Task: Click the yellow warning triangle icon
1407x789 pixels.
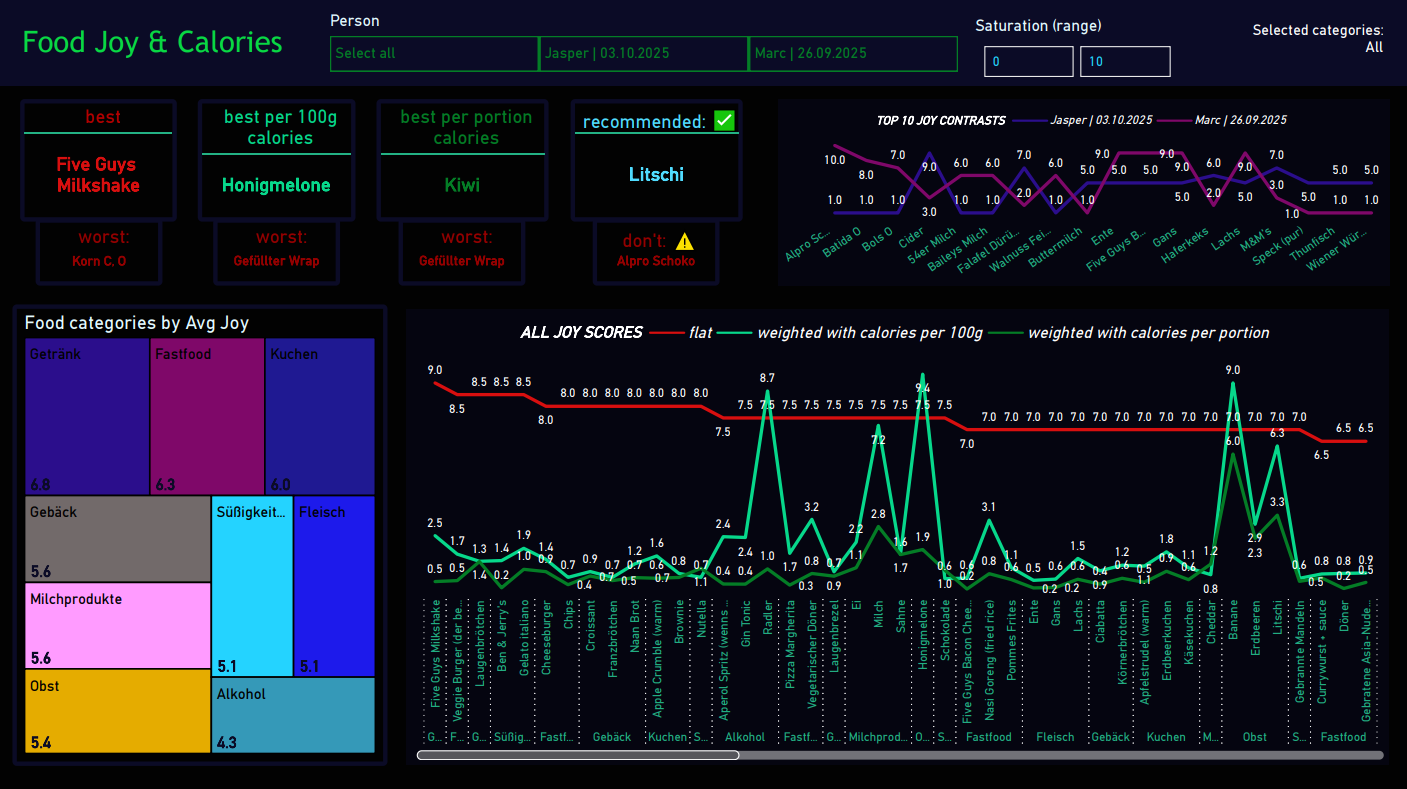Action: pyautogui.click(x=684, y=241)
